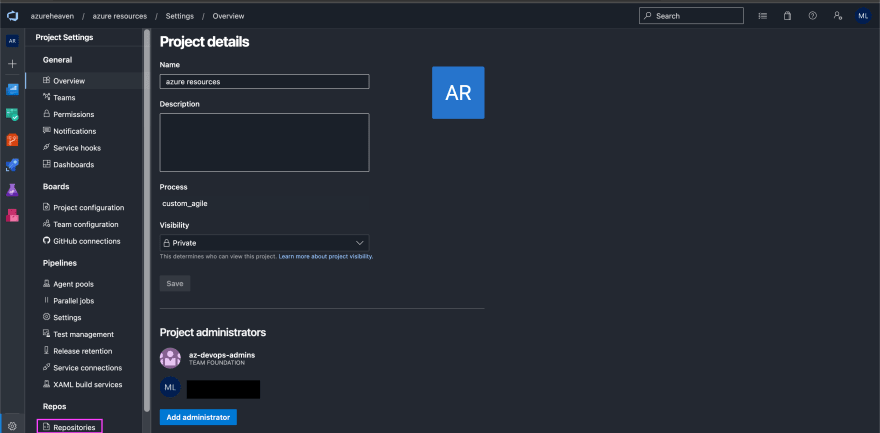Click azure resources in the breadcrumb
Image resolution: width=880 pixels, height=433 pixels.
click(x=120, y=16)
